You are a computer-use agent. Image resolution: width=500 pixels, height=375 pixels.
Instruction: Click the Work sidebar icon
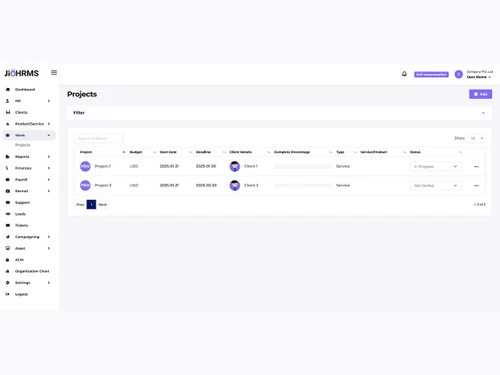(x=8, y=135)
